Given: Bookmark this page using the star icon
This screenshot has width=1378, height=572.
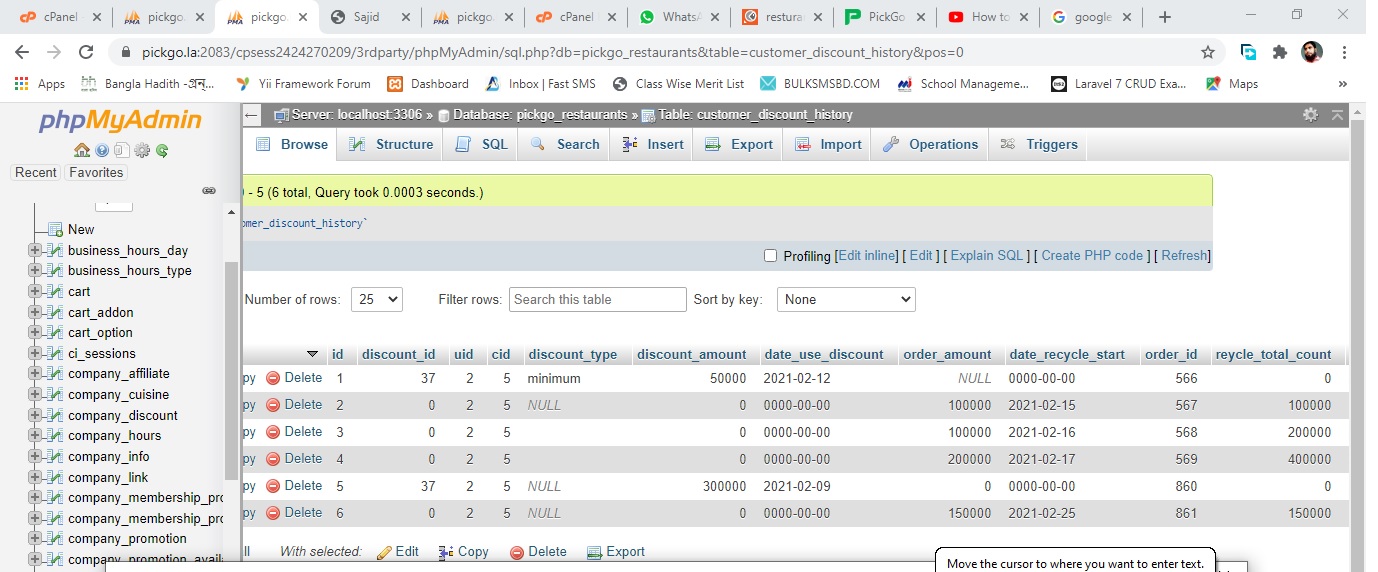Looking at the screenshot, I should (1208, 52).
